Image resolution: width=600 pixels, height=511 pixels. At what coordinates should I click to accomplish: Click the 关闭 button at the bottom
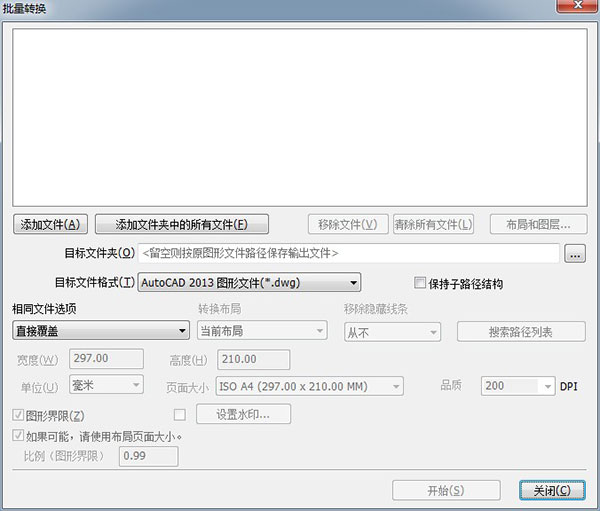click(x=552, y=490)
